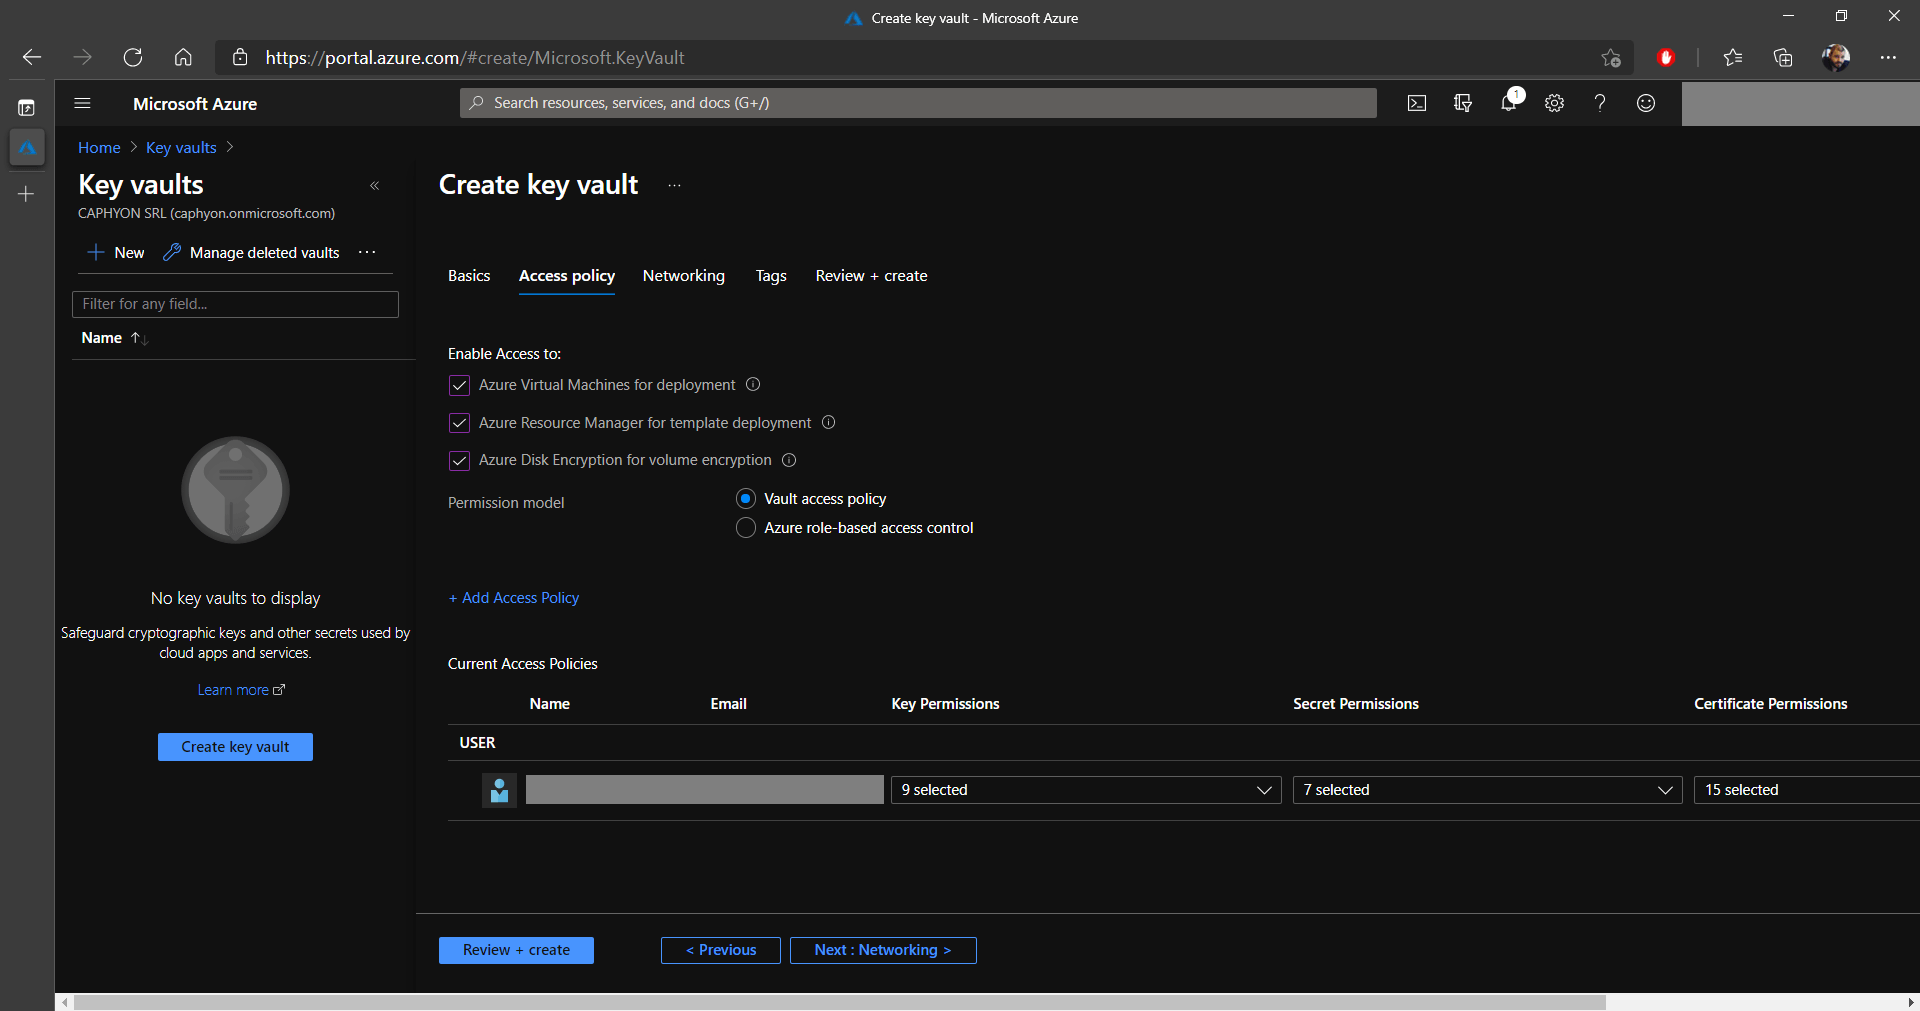Image resolution: width=1920 pixels, height=1011 pixels.
Task: Toggle Azure Disk Encryption for volume encryption checkbox
Action: (x=459, y=461)
